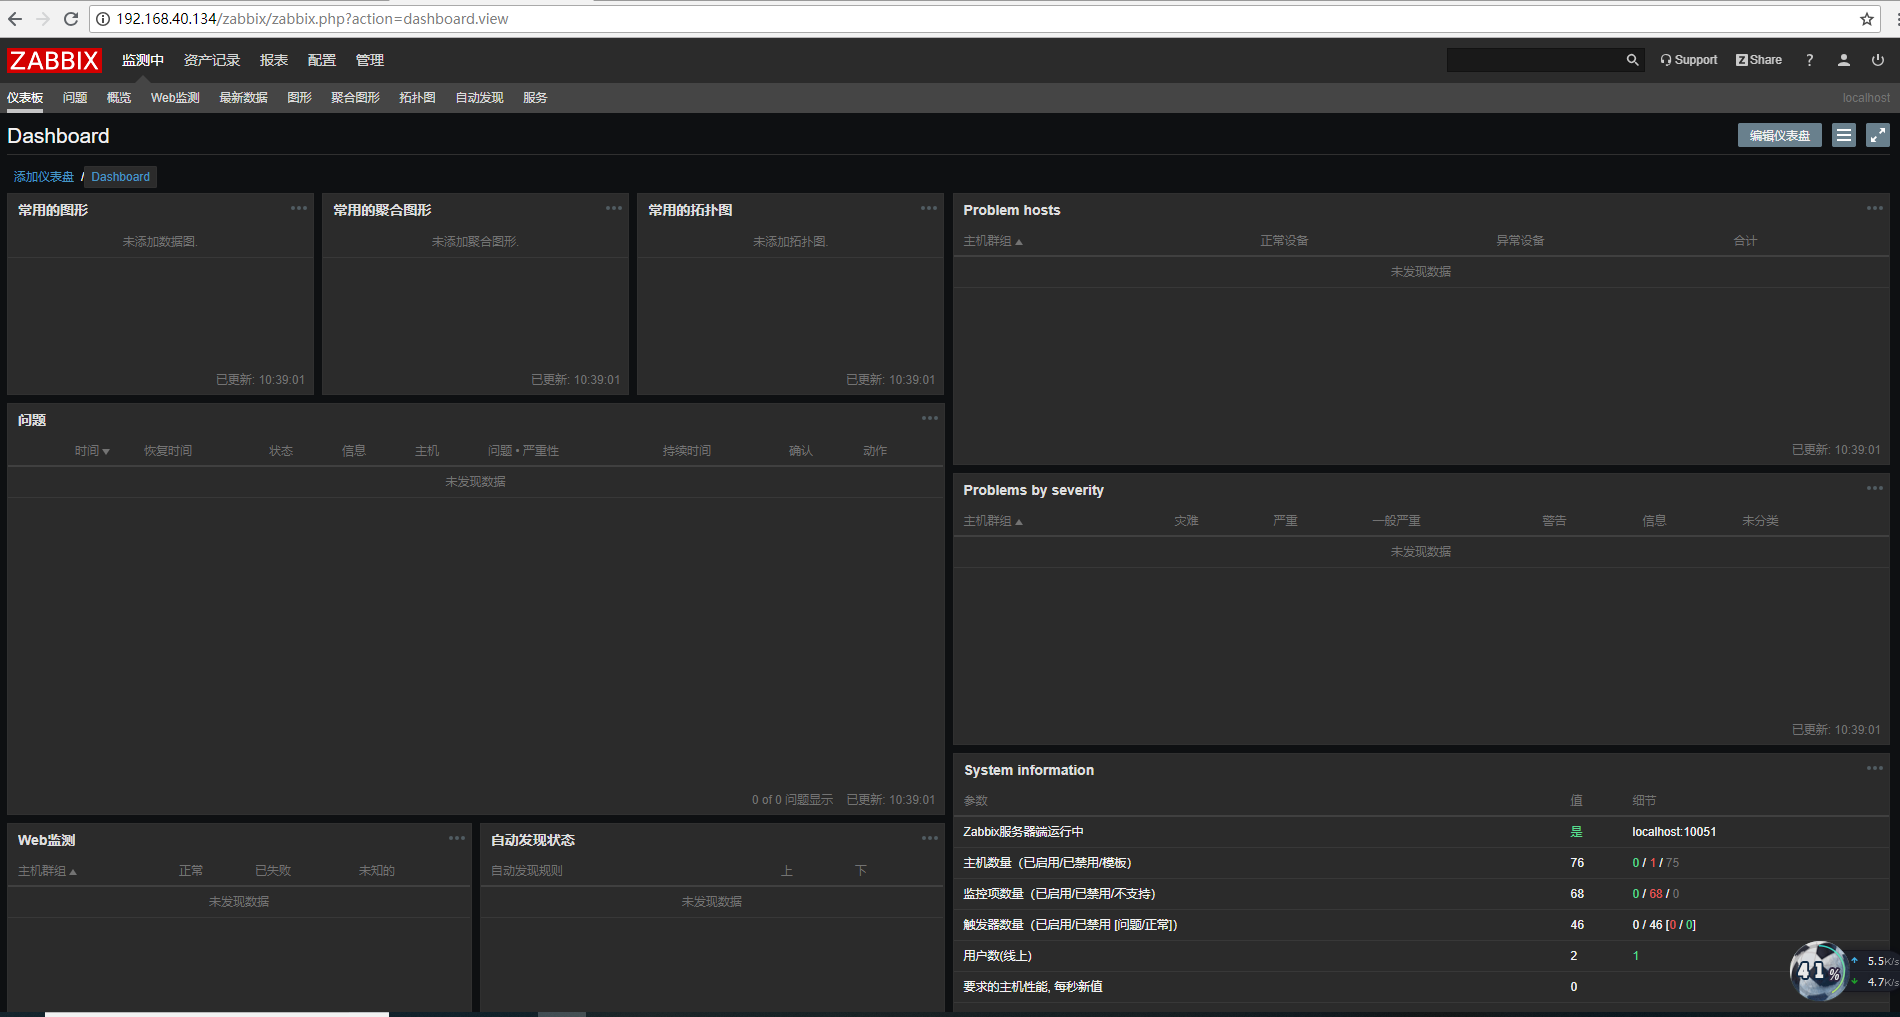Click the 触发器数量 value 46
The width and height of the screenshot is (1900, 1017).
pos(1577,925)
